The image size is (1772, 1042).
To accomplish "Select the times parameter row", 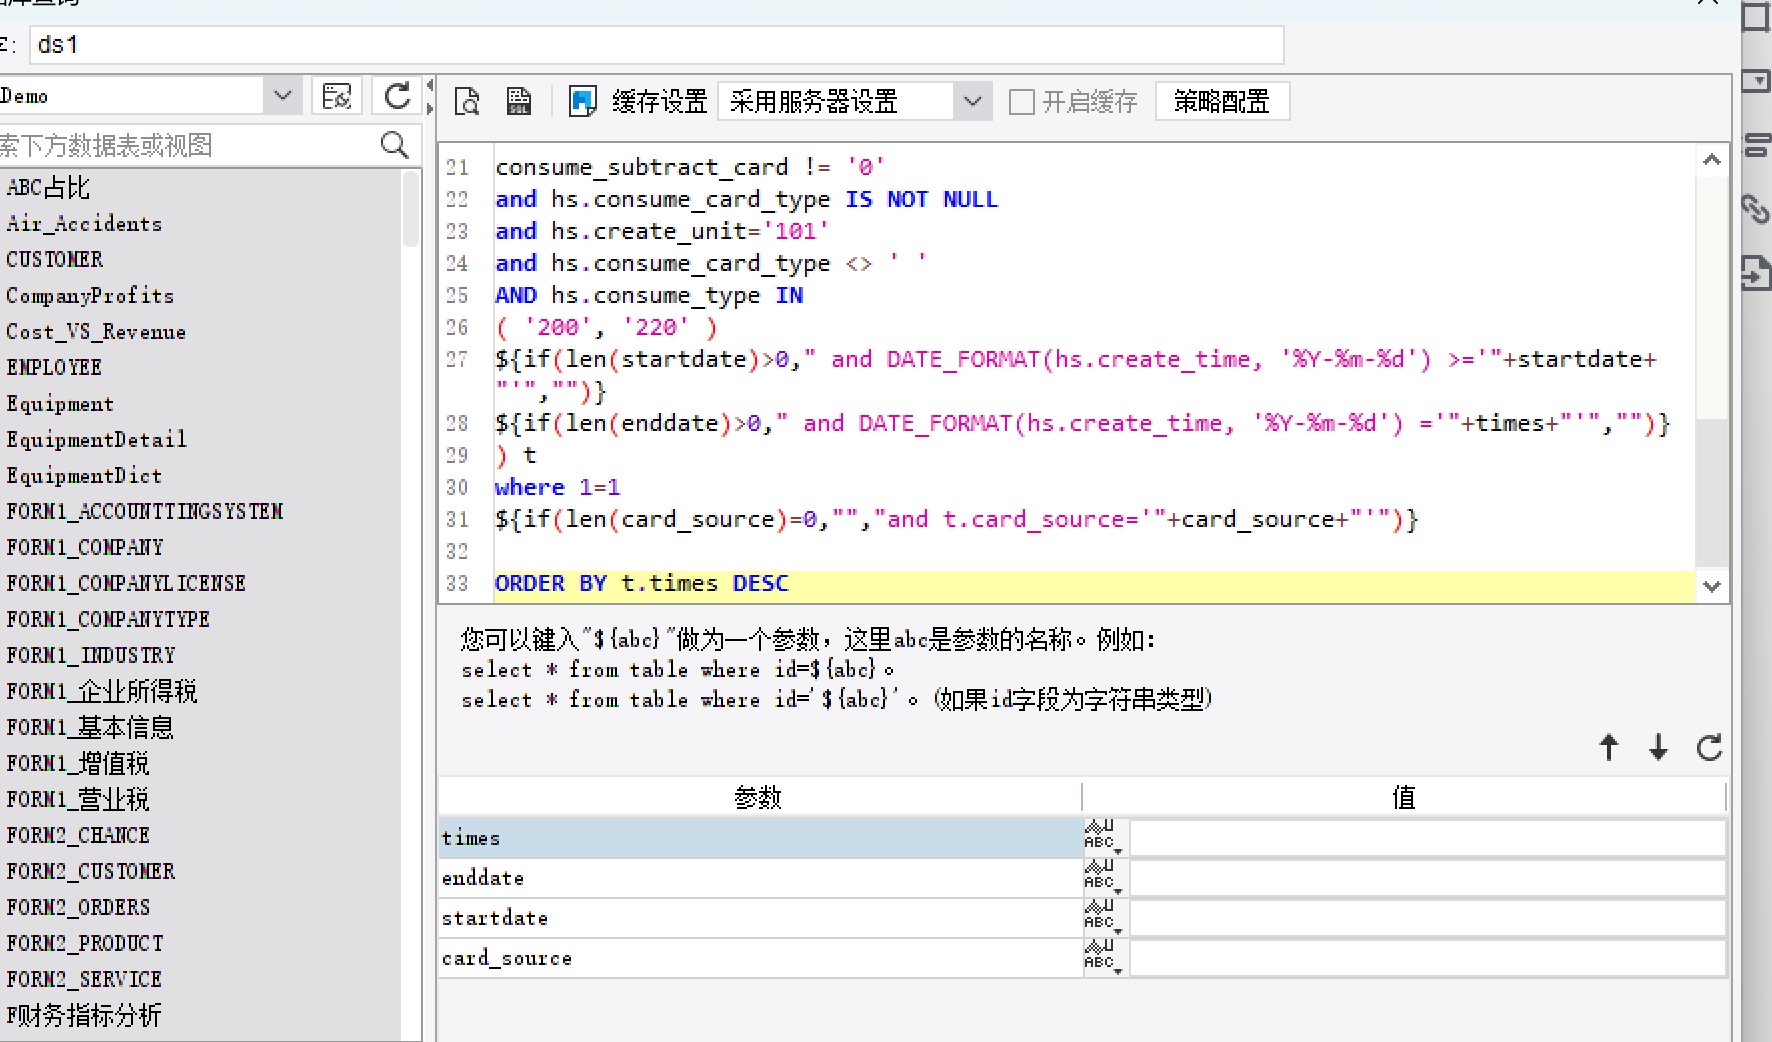I will point(760,838).
